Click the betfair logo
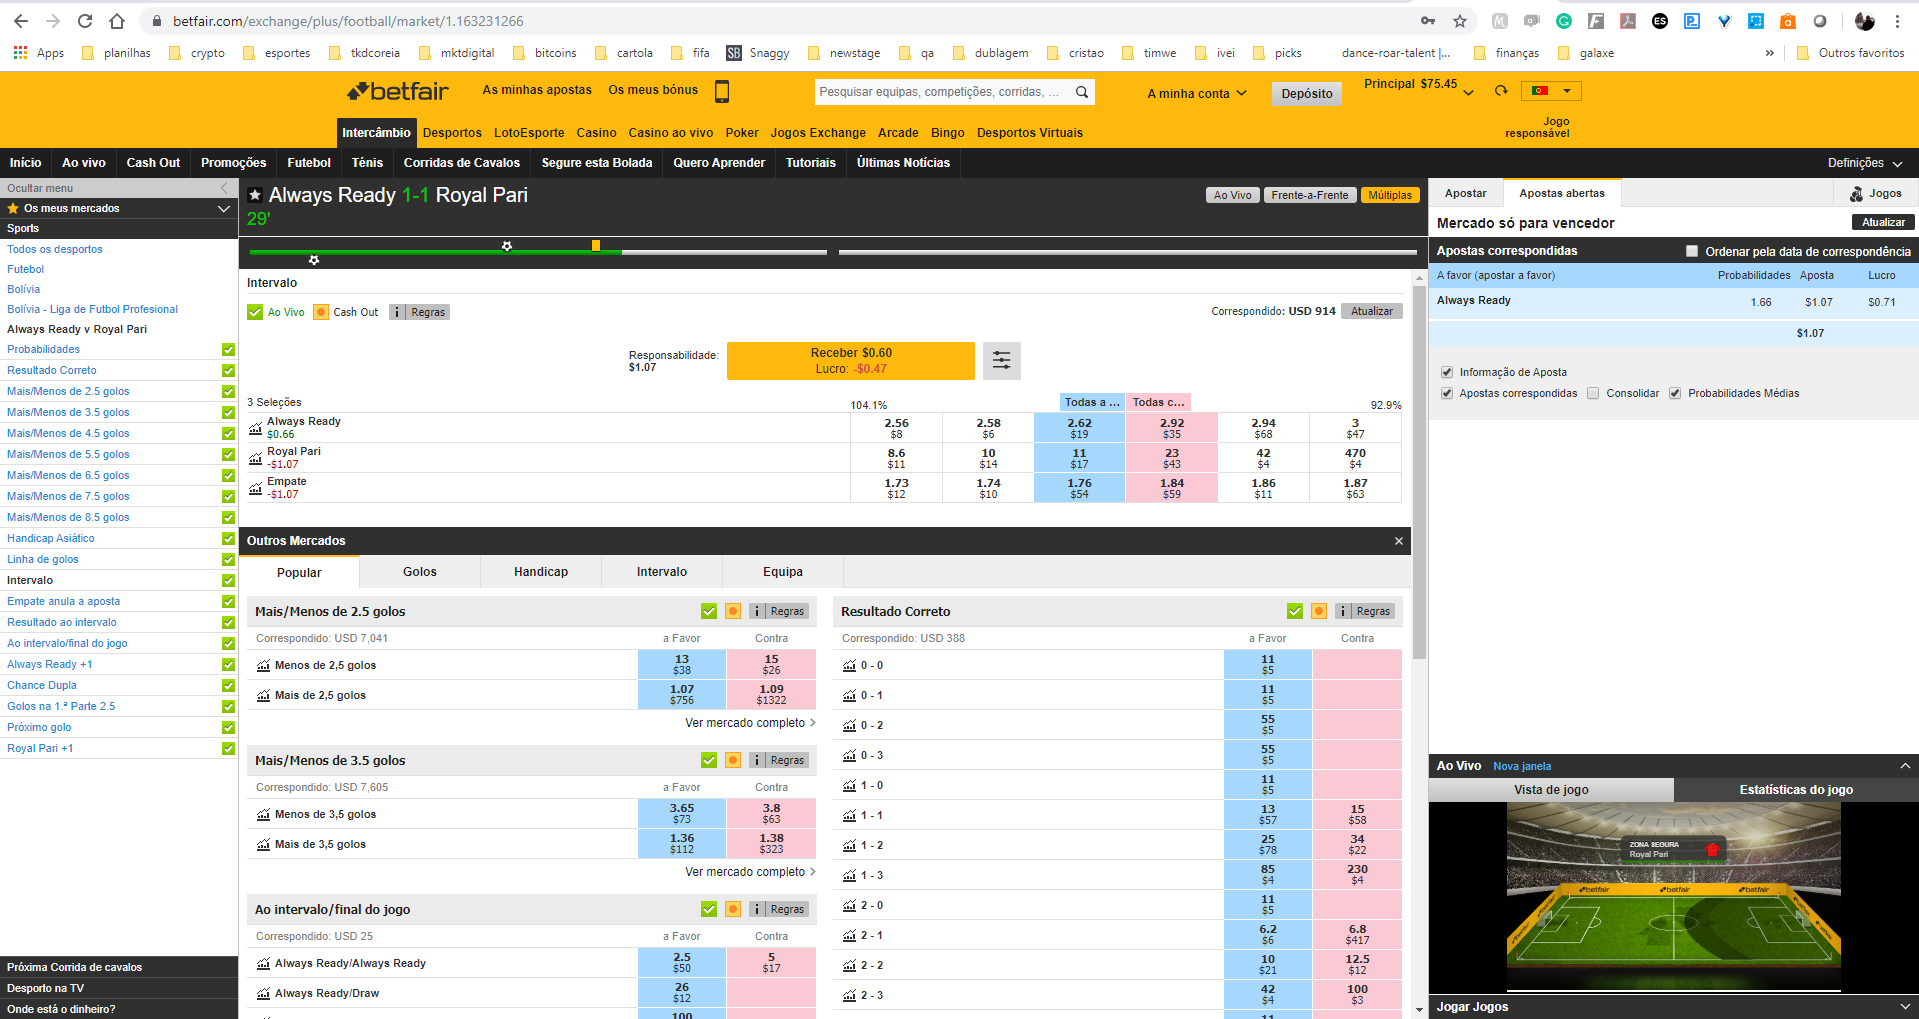The image size is (1919, 1019). pos(398,91)
